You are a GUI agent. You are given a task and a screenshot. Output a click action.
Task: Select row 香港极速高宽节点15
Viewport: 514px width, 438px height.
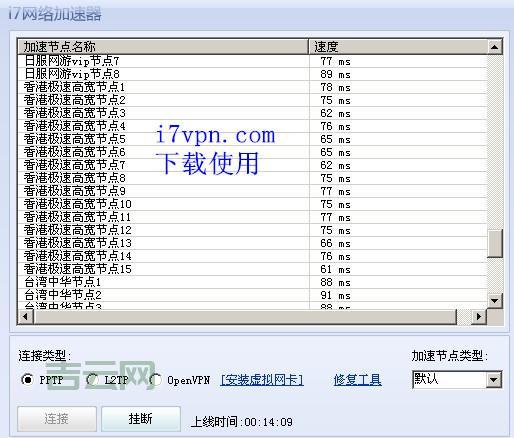(252, 269)
